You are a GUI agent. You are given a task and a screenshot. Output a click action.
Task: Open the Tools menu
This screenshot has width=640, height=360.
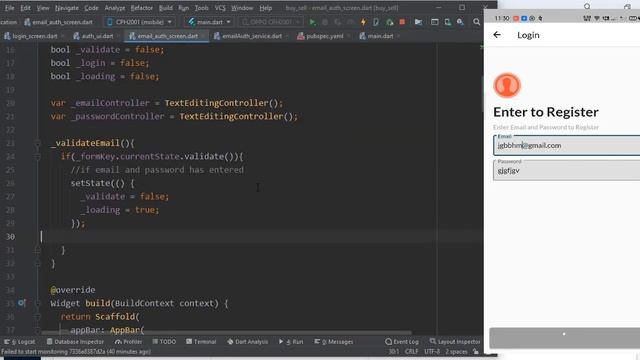[x=201, y=8]
